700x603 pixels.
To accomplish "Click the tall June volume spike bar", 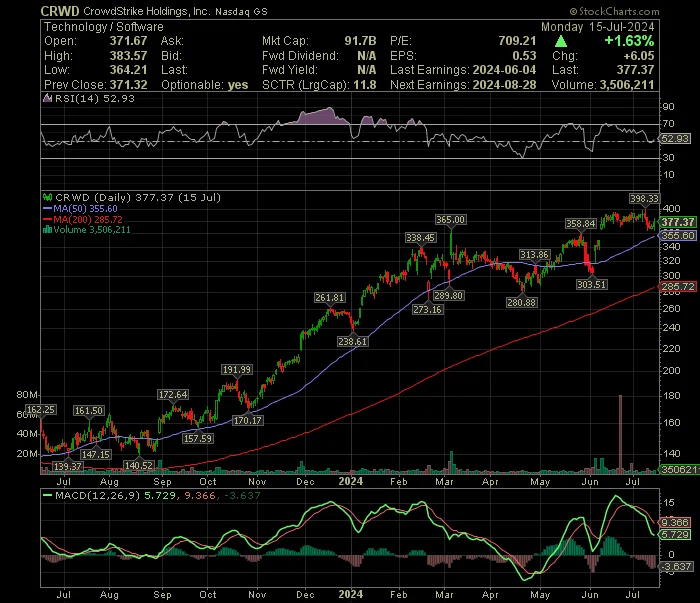I will pos(620,434).
